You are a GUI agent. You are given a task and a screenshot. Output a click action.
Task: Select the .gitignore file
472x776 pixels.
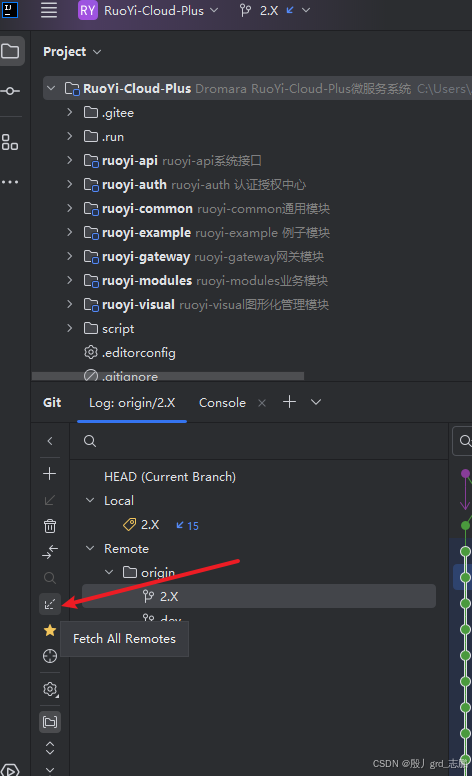(x=120, y=376)
